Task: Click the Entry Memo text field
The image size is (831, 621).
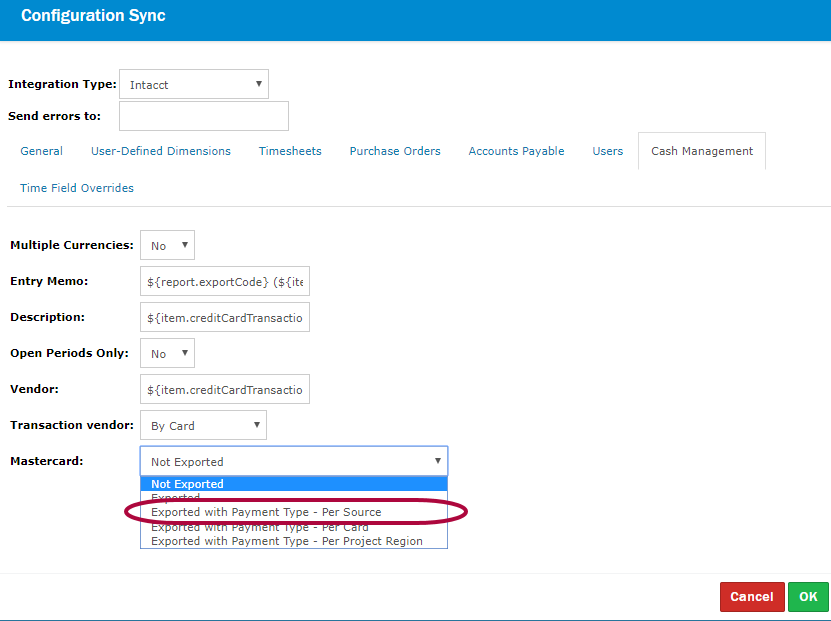Action: click(x=225, y=281)
